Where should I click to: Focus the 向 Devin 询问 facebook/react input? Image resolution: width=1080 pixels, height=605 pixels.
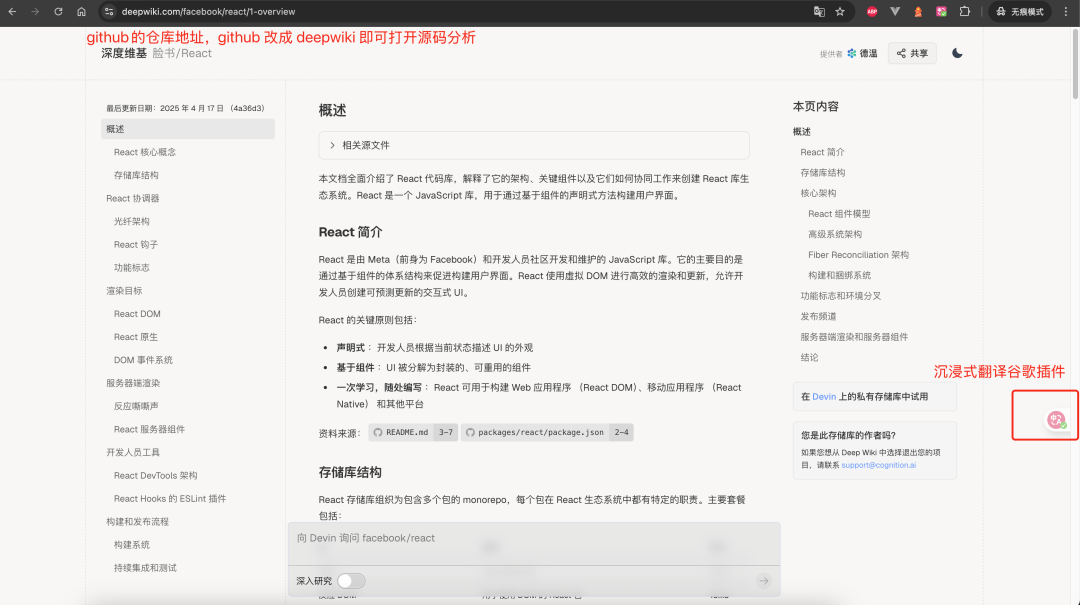click(534, 539)
